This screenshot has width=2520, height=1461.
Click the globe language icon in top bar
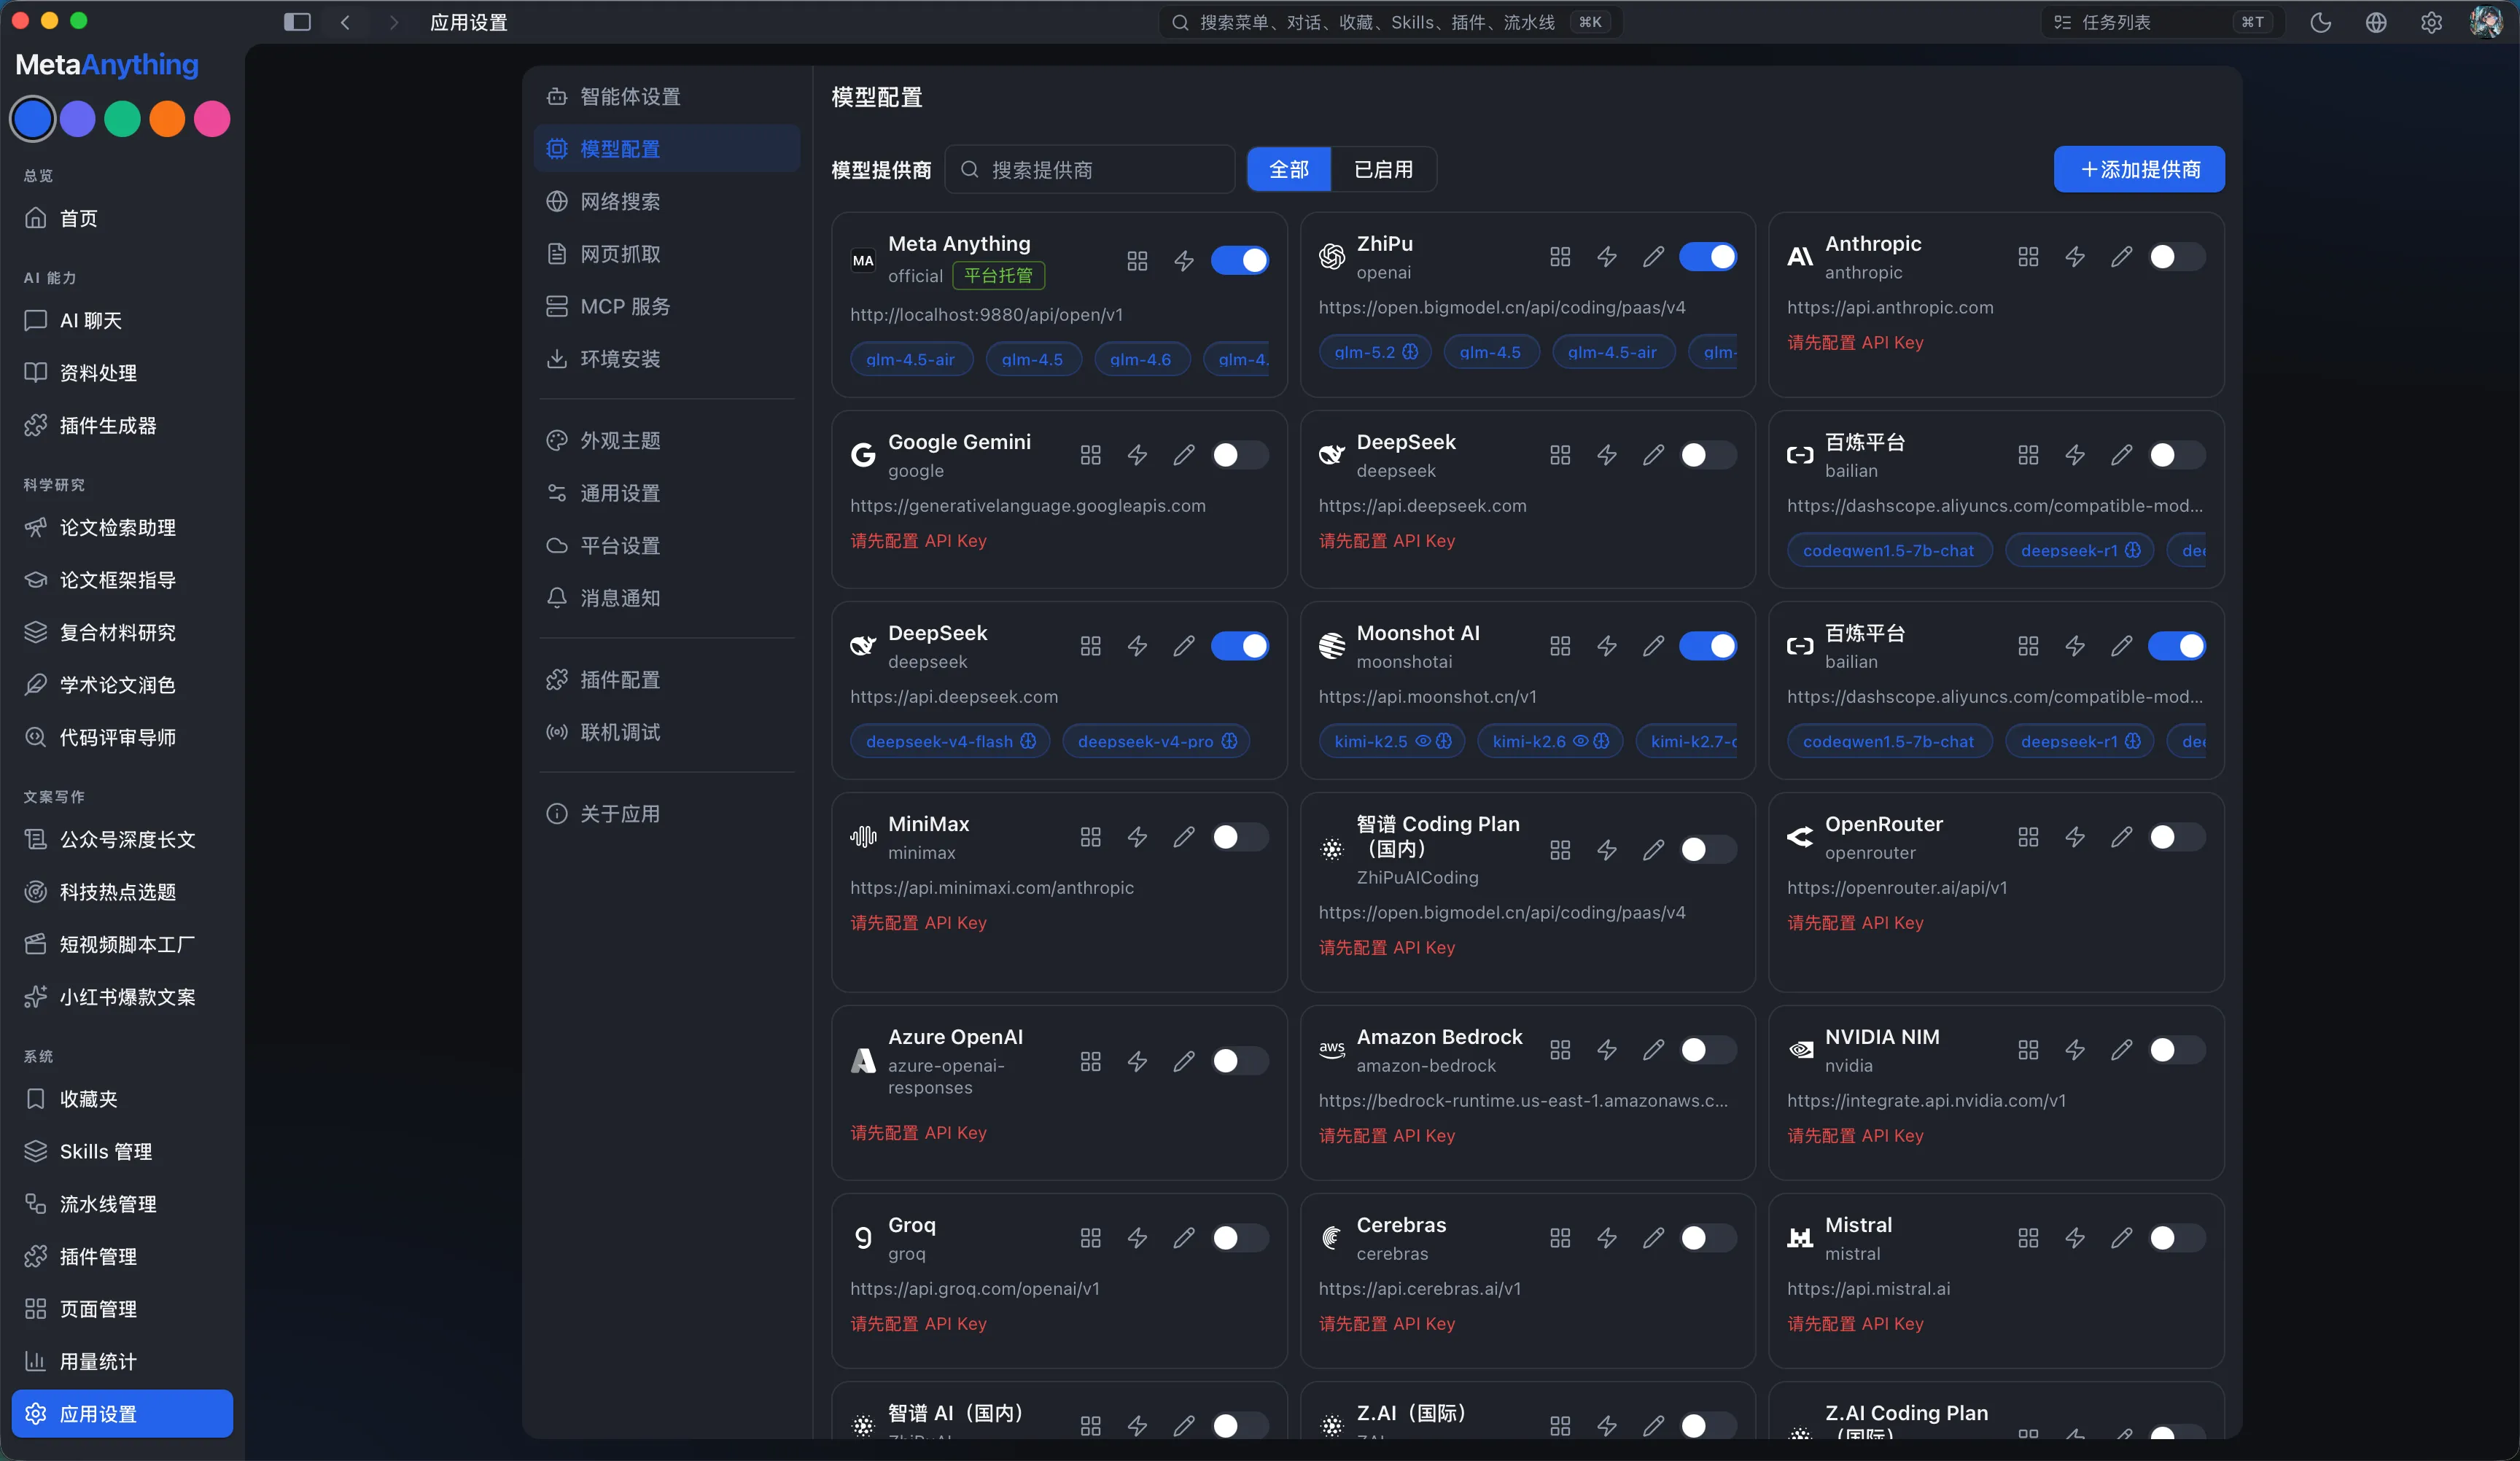coord(2376,22)
